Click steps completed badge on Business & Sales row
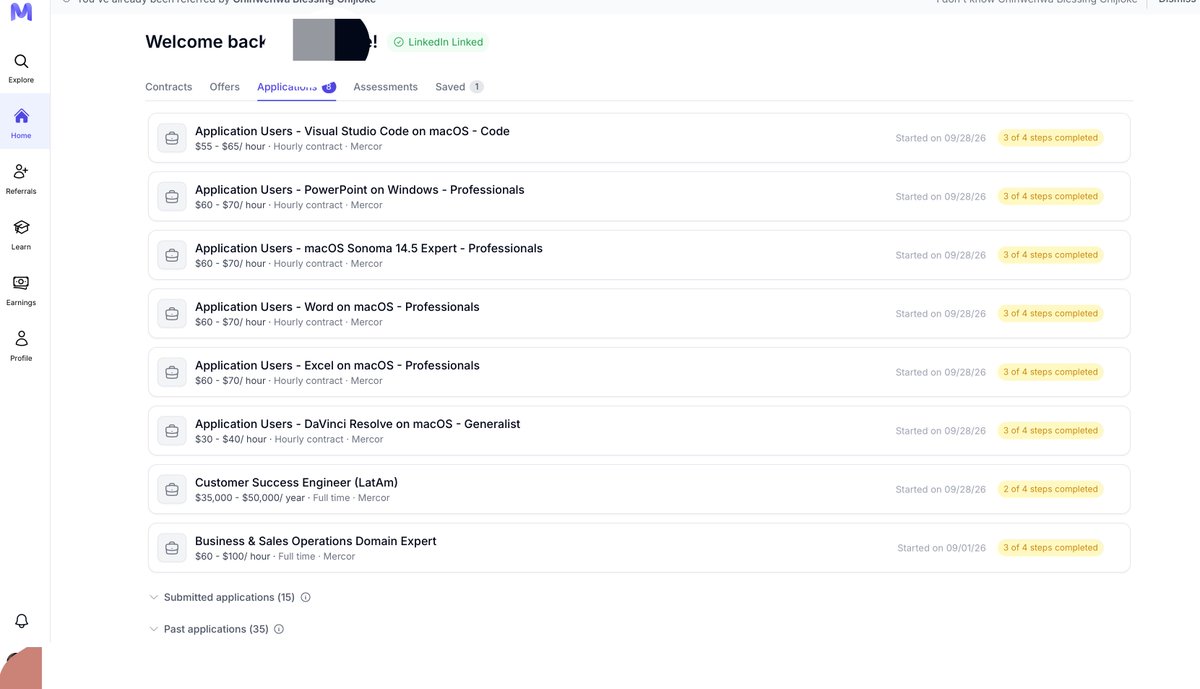1200x689 pixels. [x=1050, y=548]
